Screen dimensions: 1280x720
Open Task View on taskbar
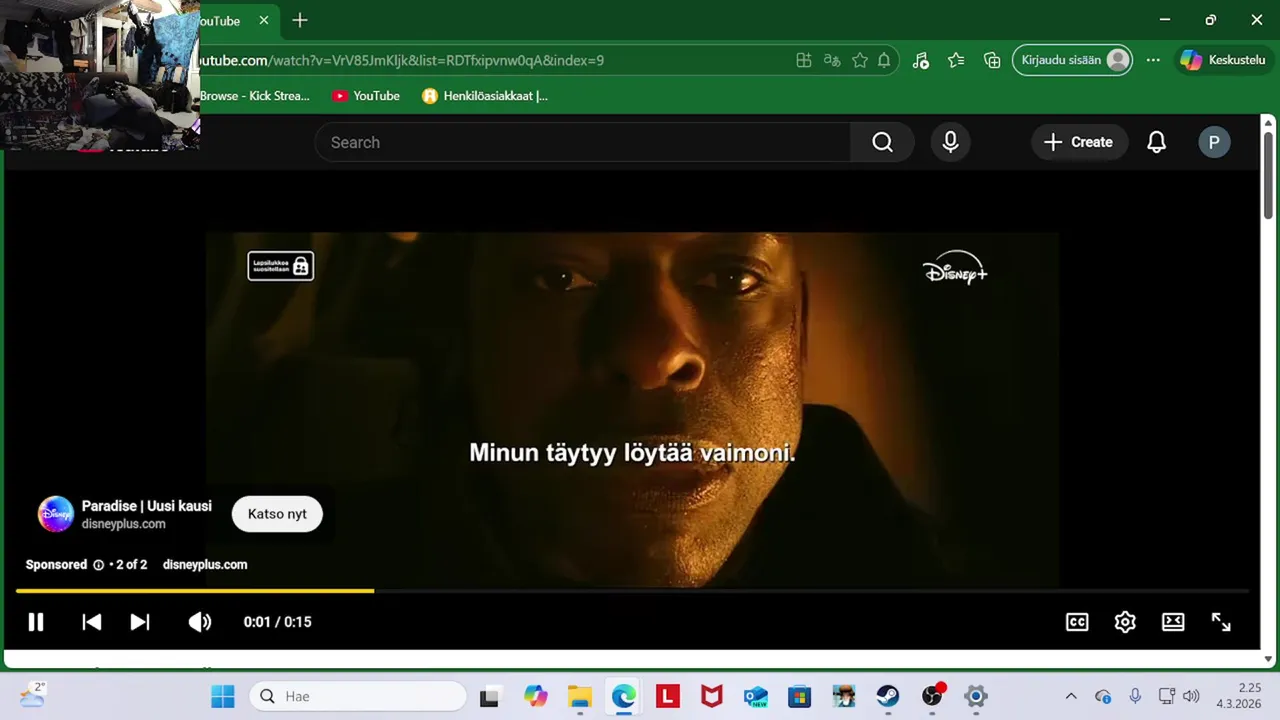pos(489,696)
